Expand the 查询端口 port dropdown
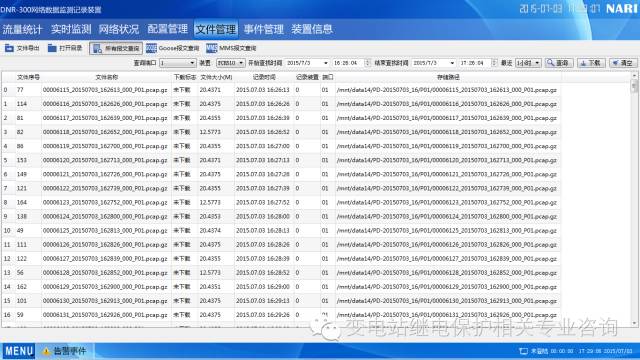The image size is (640, 360). pos(178,63)
